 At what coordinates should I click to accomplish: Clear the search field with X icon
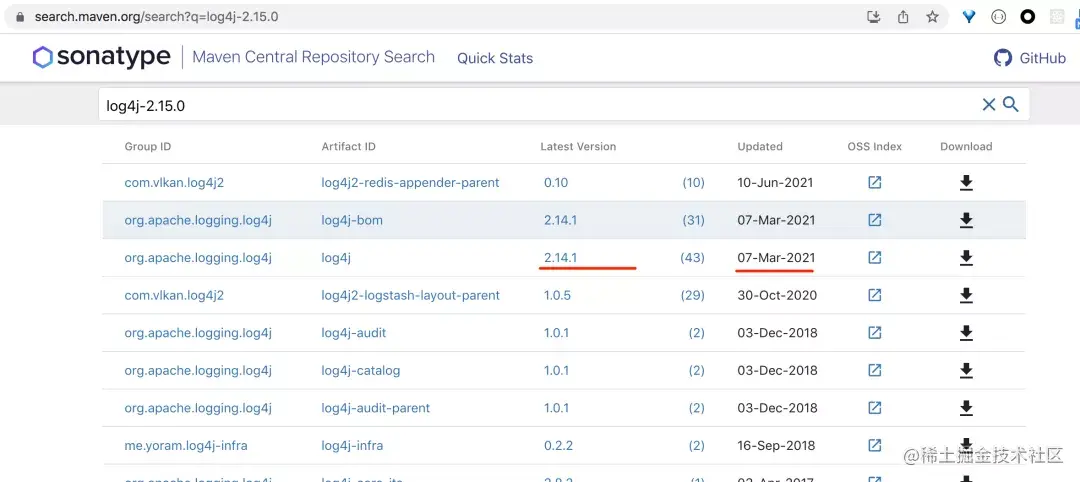pos(988,105)
